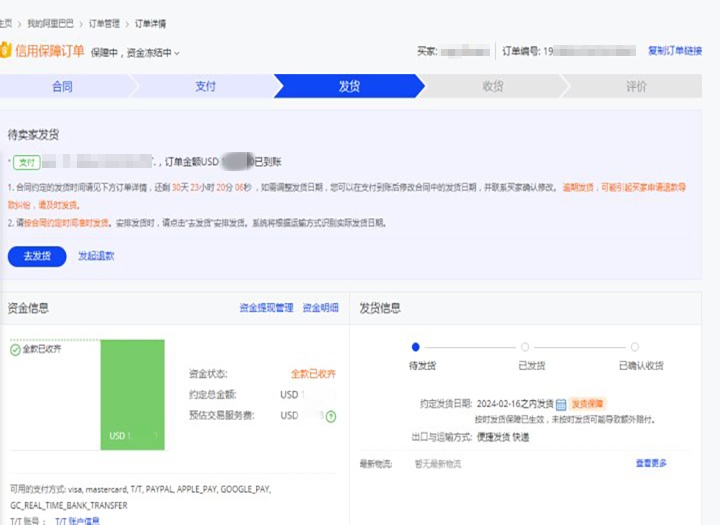Screen dimensions: 720x525
Task: Click the 发货保障 badge
Action: [587, 404]
